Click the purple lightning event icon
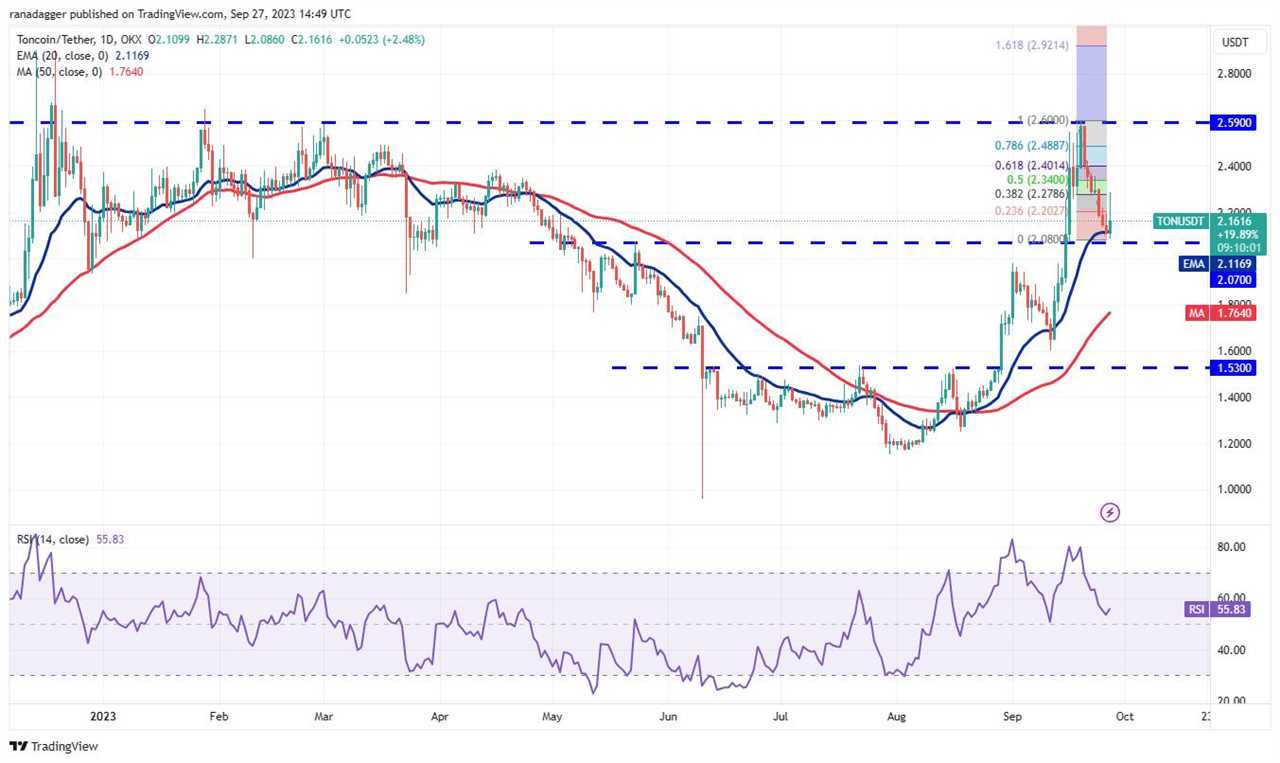The height and width of the screenshot is (763, 1280). [1109, 513]
